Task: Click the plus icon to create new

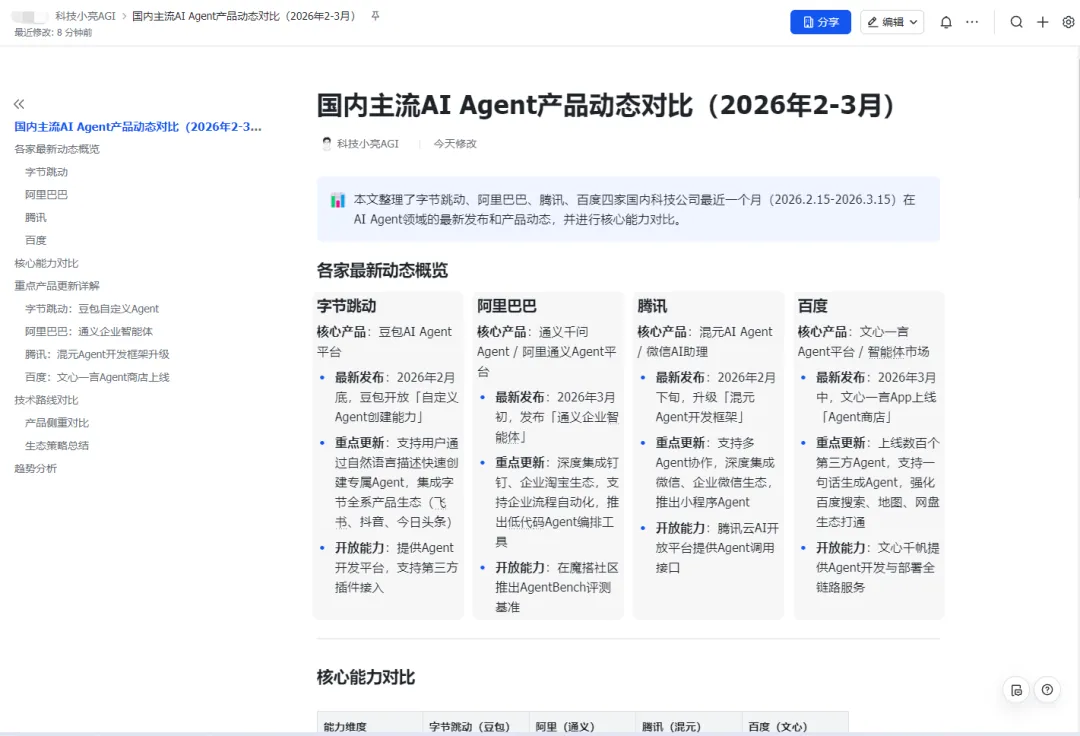Action: [1042, 22]
